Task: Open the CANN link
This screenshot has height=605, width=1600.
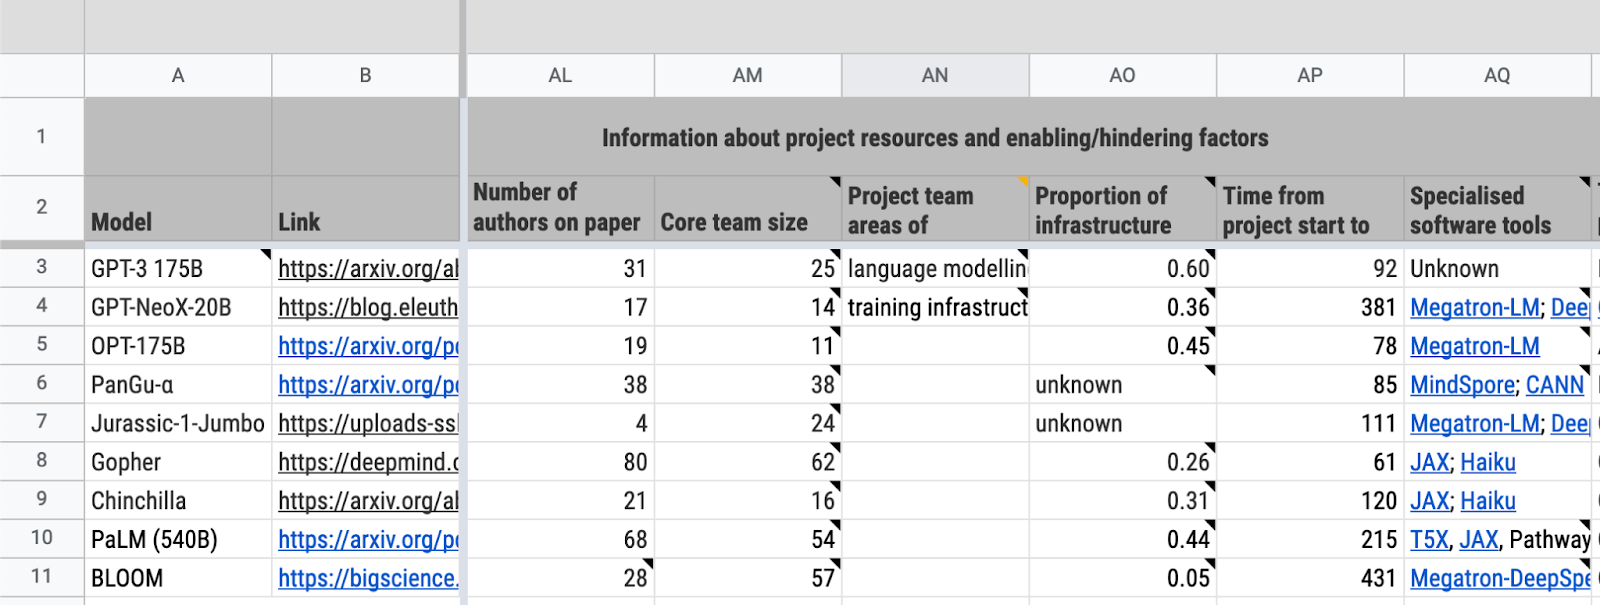Action: click(1555, 385)
